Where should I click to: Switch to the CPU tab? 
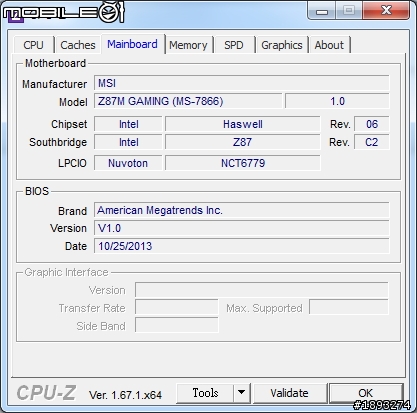(34, 45)
